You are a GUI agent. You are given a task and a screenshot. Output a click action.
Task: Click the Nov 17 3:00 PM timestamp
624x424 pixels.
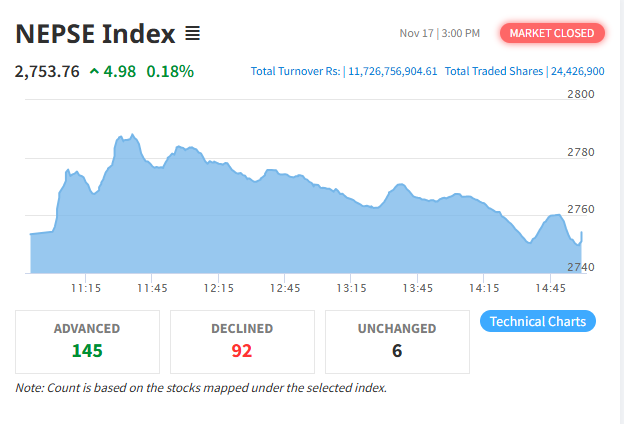click(439, 34)
